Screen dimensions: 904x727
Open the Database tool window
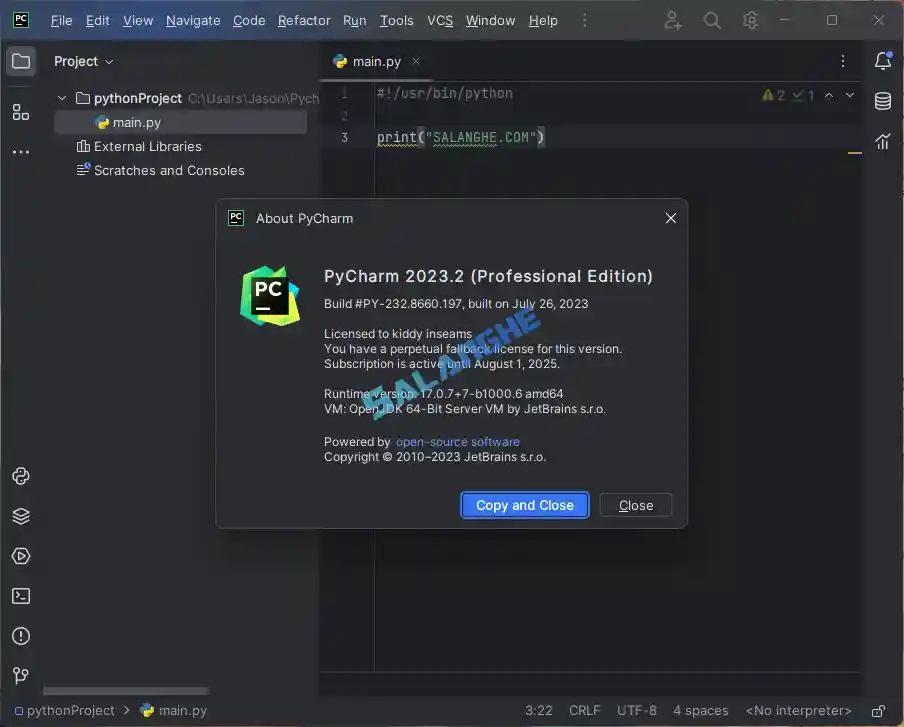pos(883,101)
